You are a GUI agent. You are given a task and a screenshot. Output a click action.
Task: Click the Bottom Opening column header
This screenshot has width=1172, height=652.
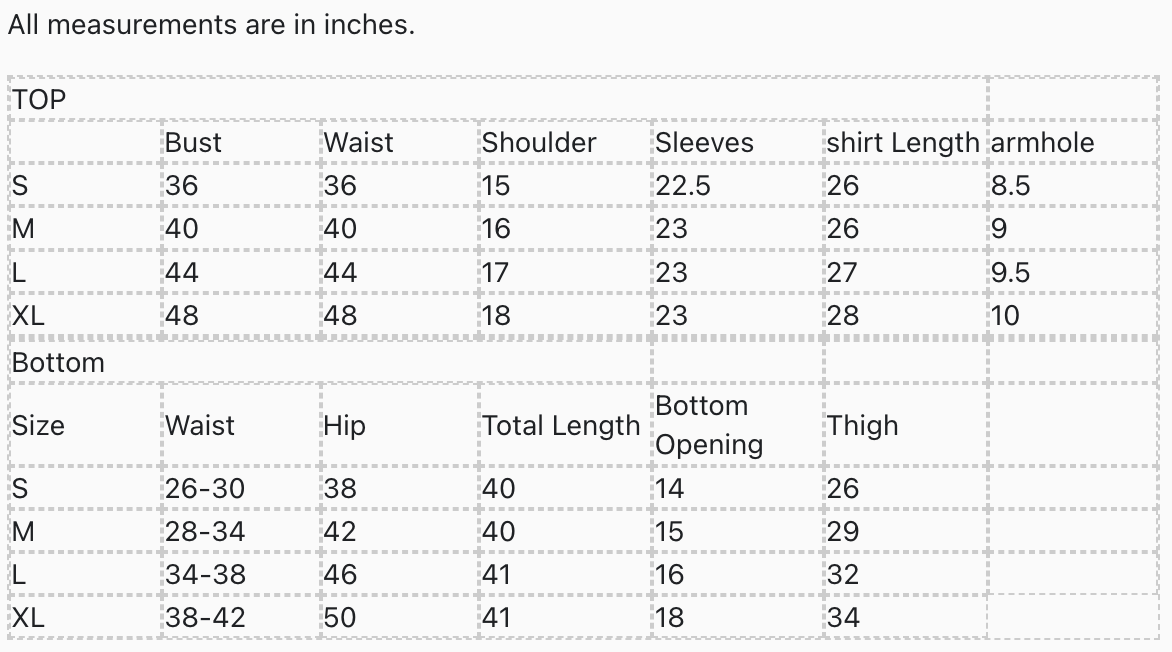[x=709, y=425]
